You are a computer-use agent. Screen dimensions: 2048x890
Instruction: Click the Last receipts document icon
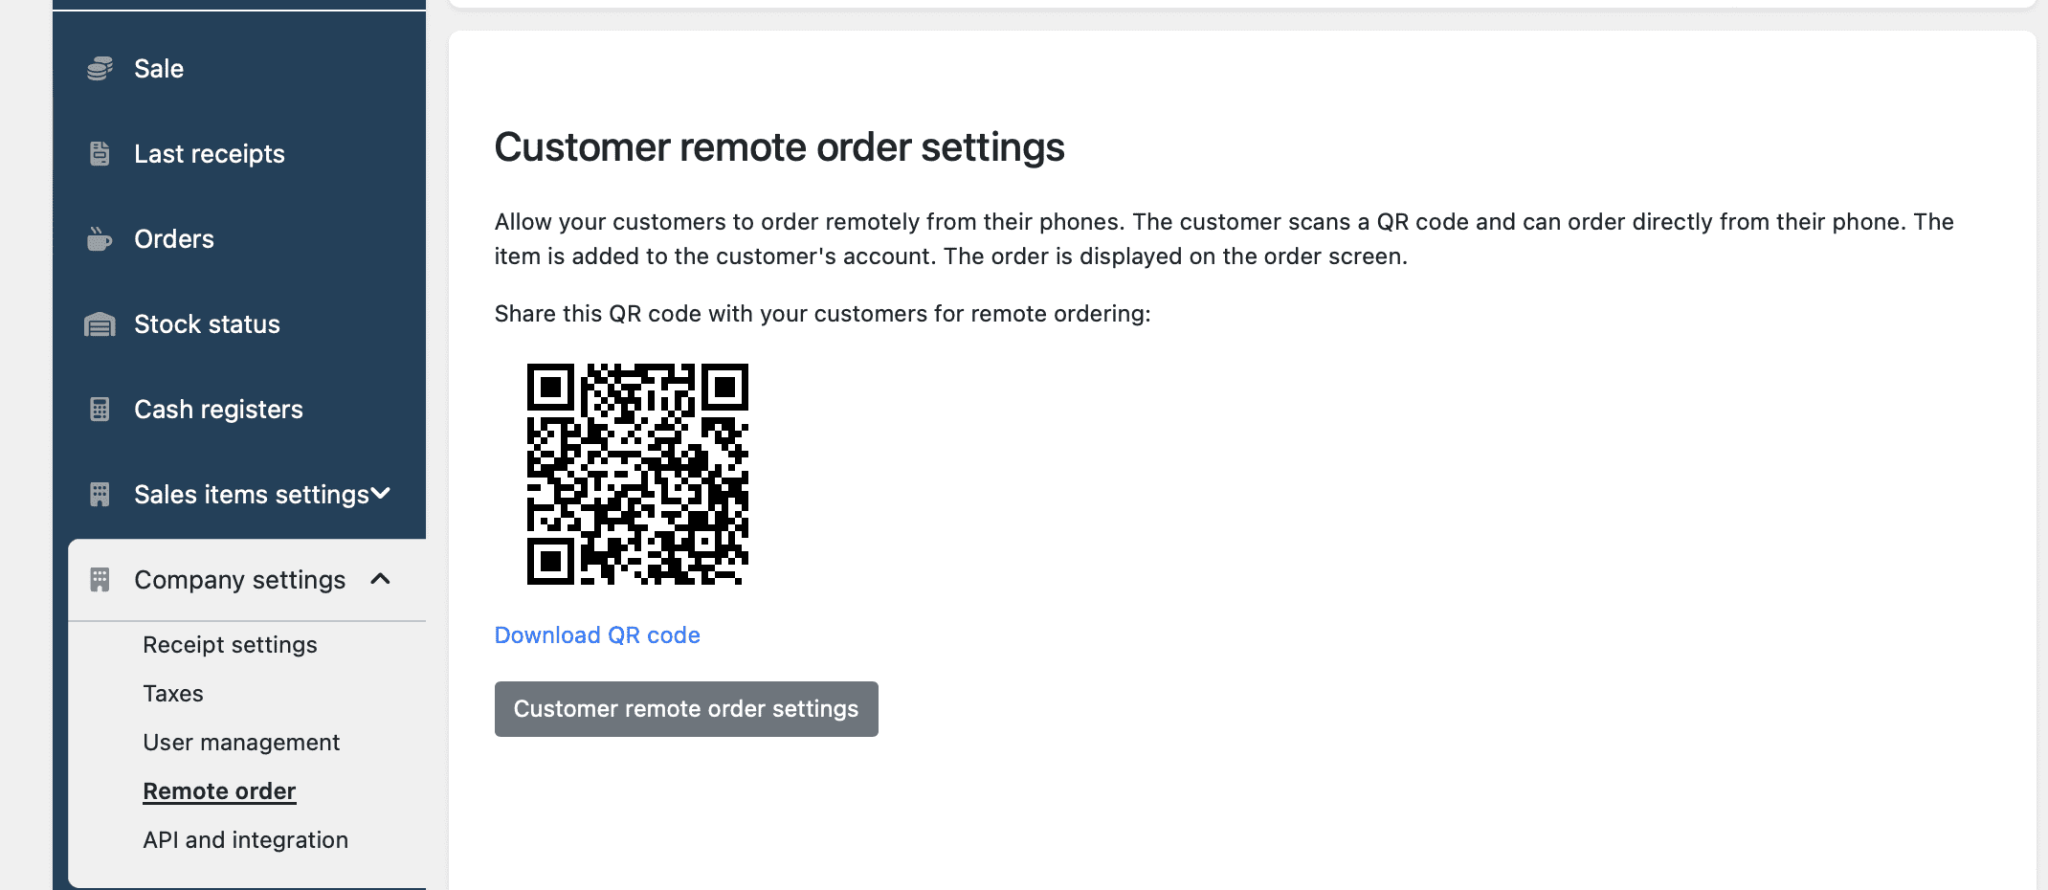pyautogui.click(x=99, y=153)
